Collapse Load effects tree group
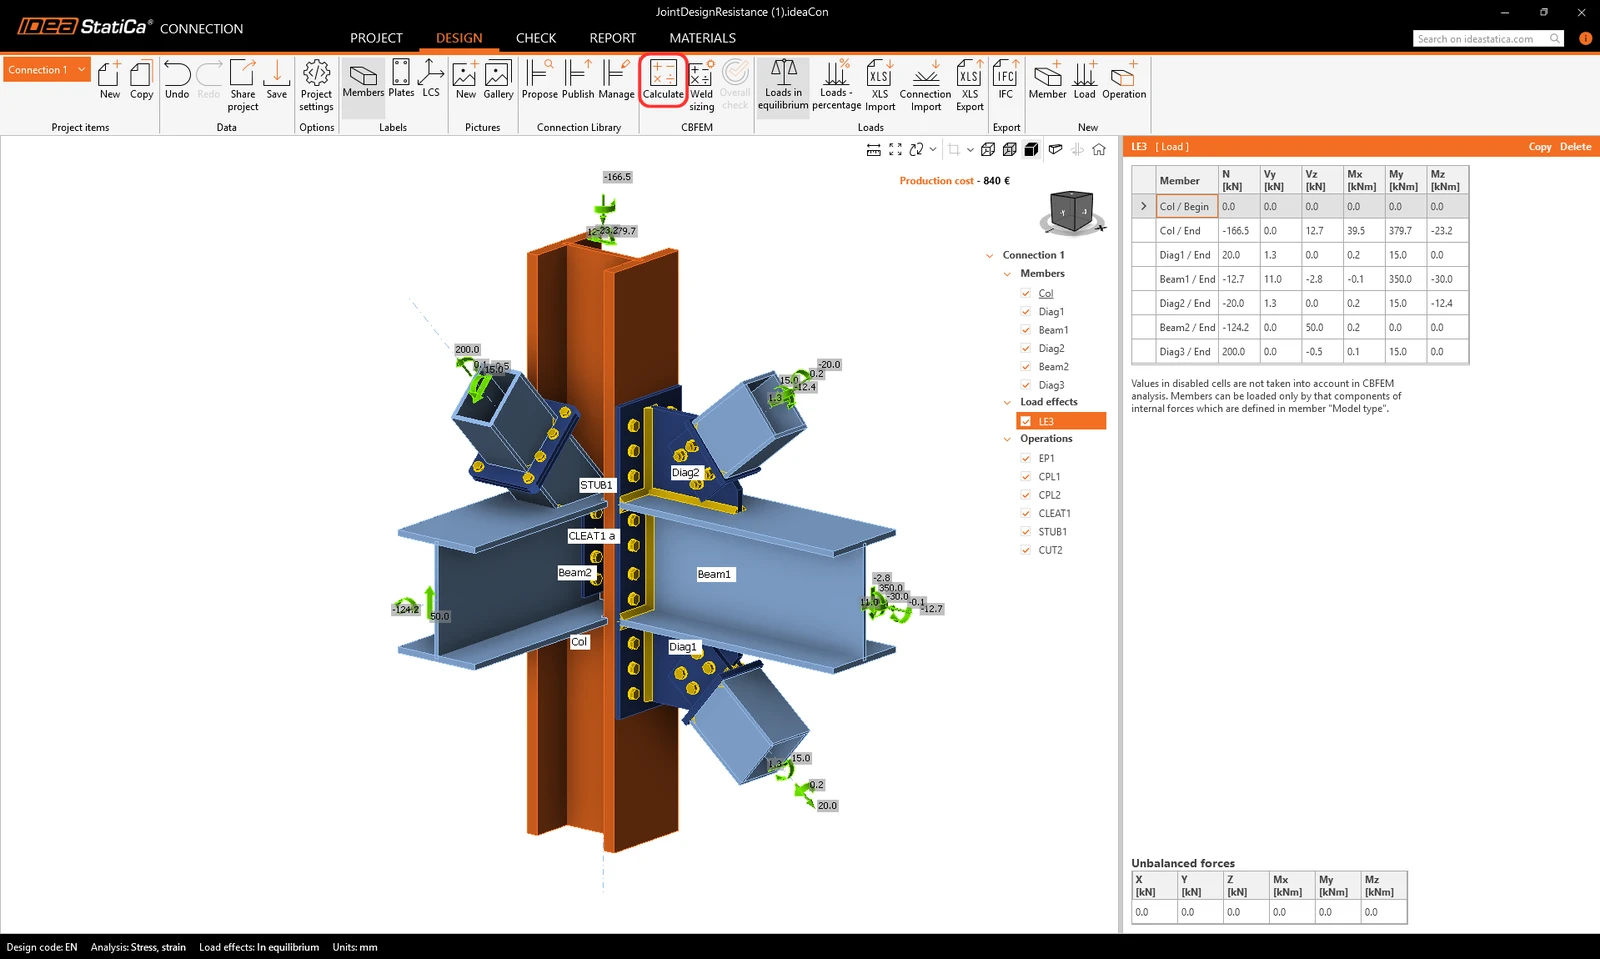The width and height of the screenshot is (1600, 959). click(x=1007, y=402)
